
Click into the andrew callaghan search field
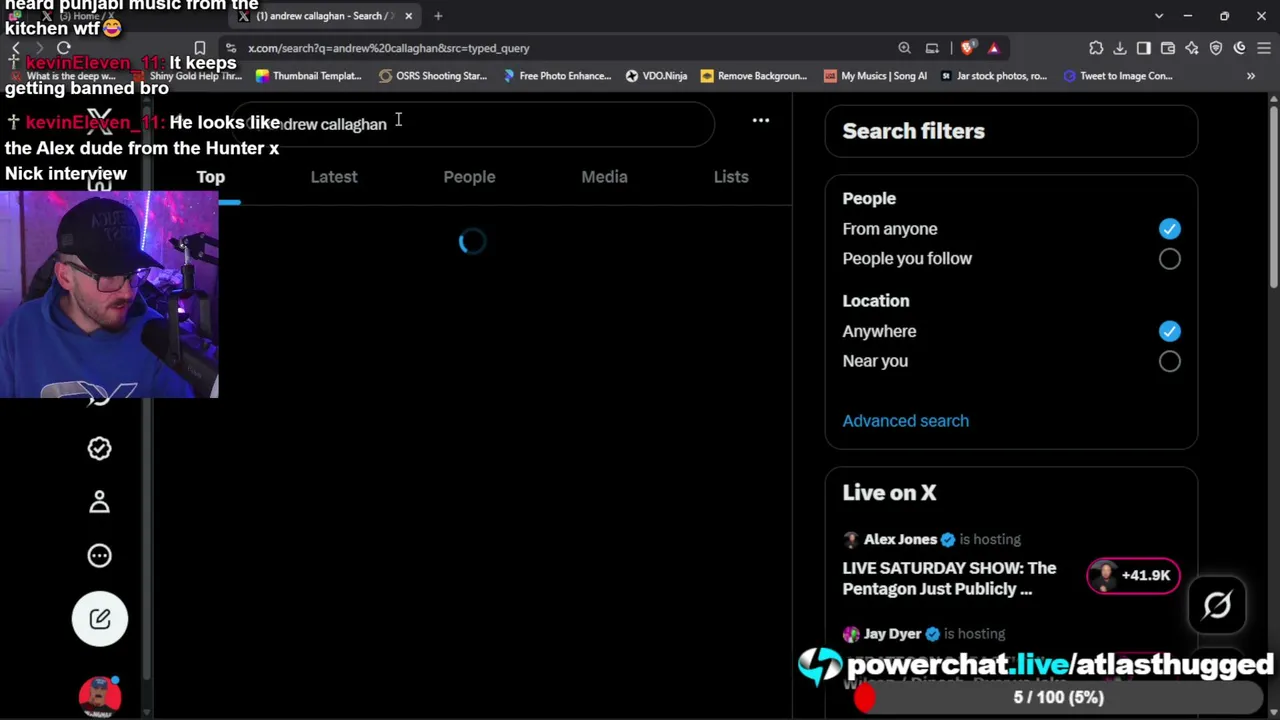(473, 124)
